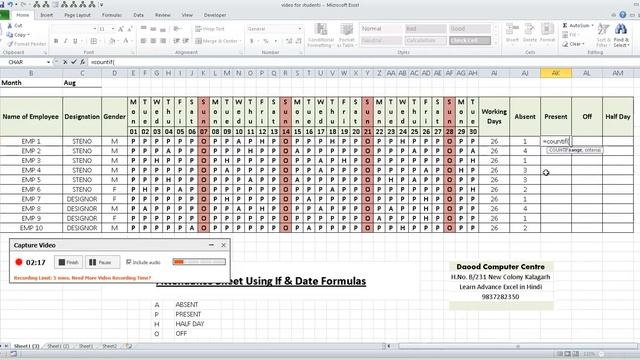
Task: Click the Accounting currency format icon
Action: 252,41
